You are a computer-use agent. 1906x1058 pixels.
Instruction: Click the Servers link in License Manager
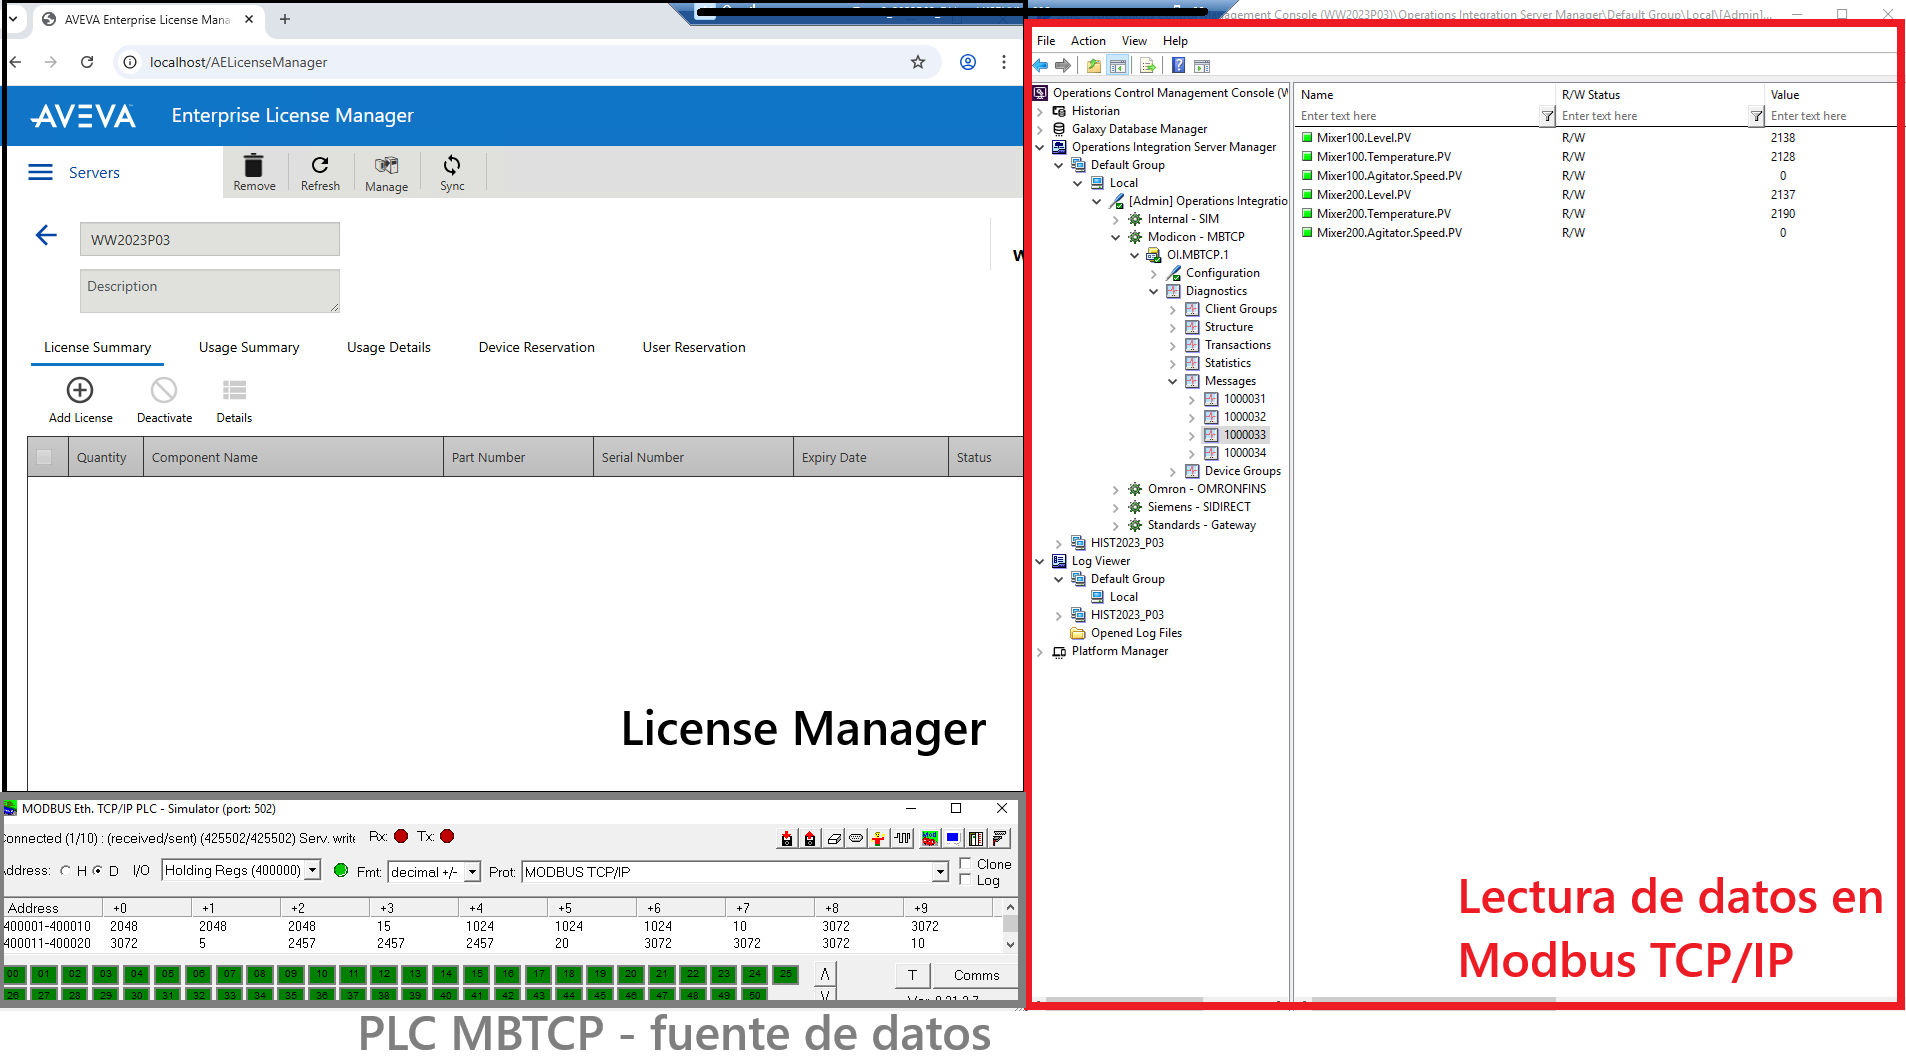click(94, 172)
